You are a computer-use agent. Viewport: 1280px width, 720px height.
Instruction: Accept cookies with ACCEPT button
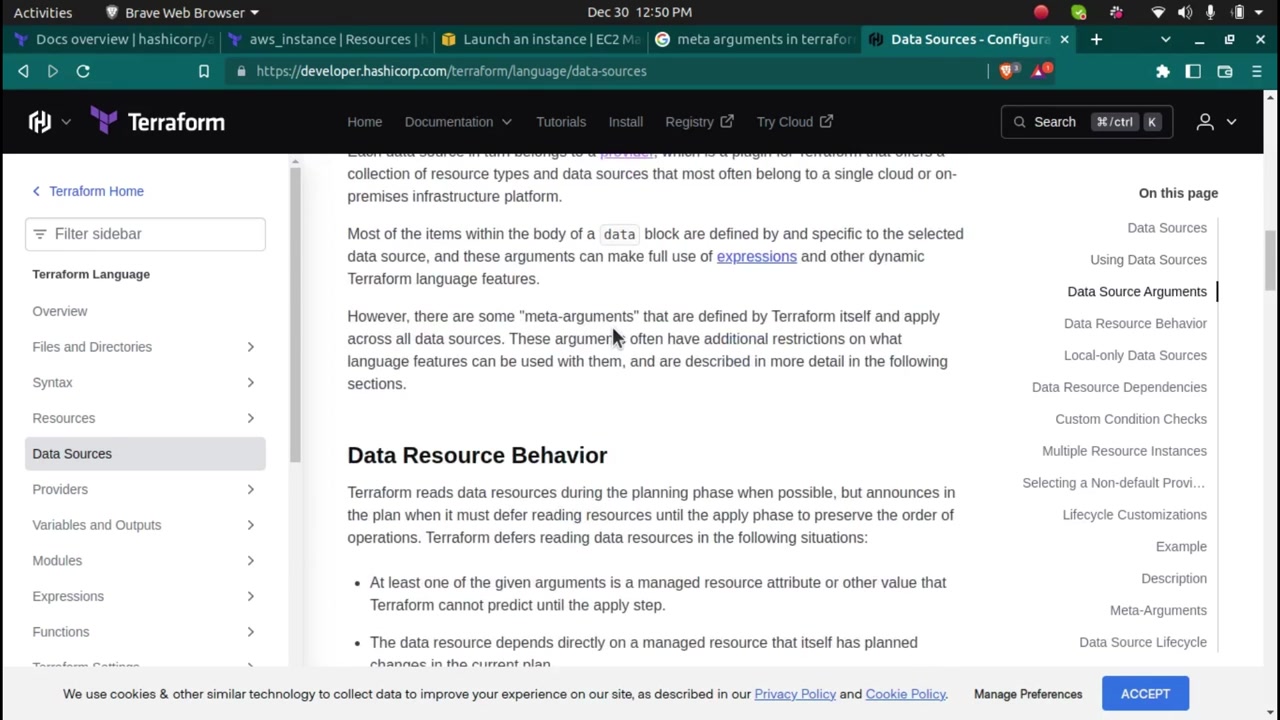tap(1145, 694)
